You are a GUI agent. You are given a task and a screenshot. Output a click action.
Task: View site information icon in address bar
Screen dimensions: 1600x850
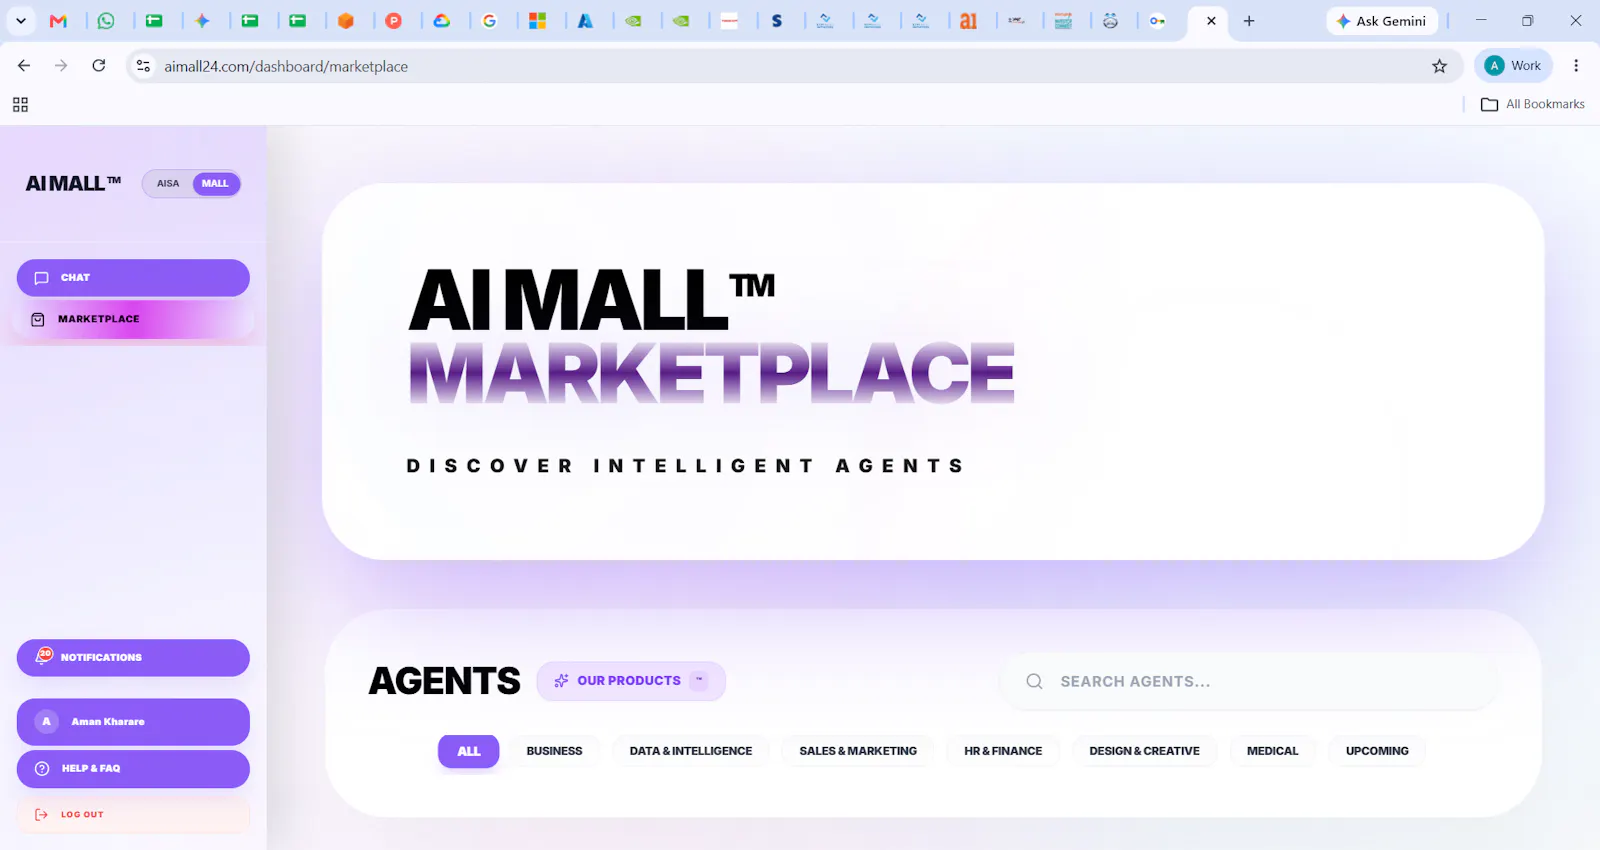144,66
